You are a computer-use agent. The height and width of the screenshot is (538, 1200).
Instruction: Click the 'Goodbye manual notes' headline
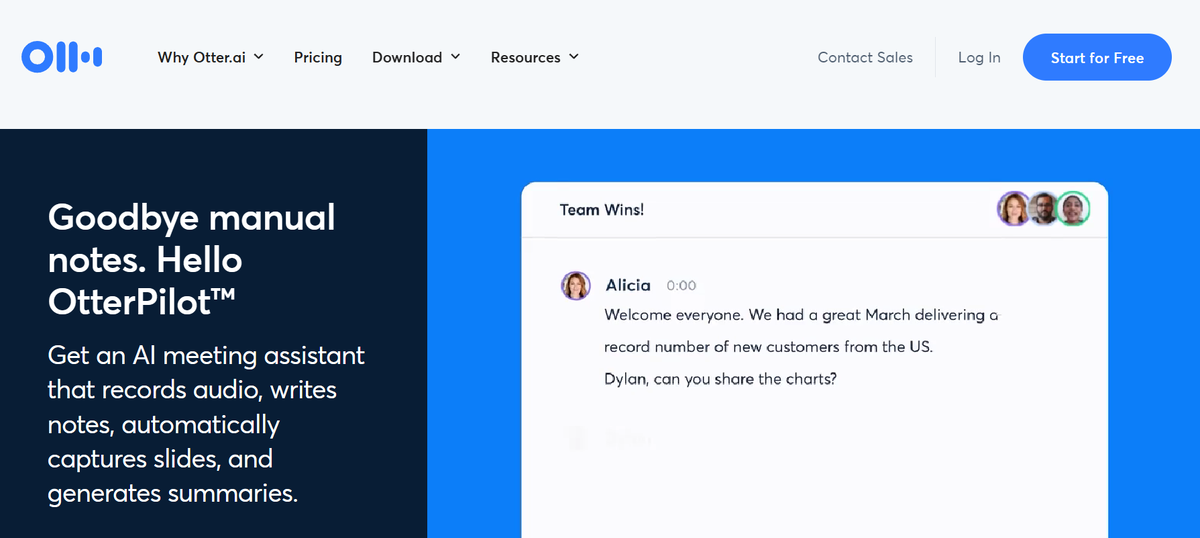192,260
